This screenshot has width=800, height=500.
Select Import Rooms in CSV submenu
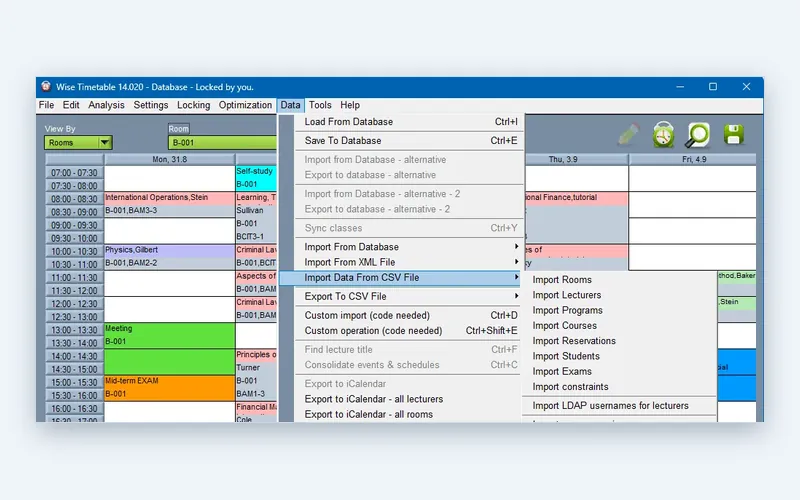(x=620, y=280)
